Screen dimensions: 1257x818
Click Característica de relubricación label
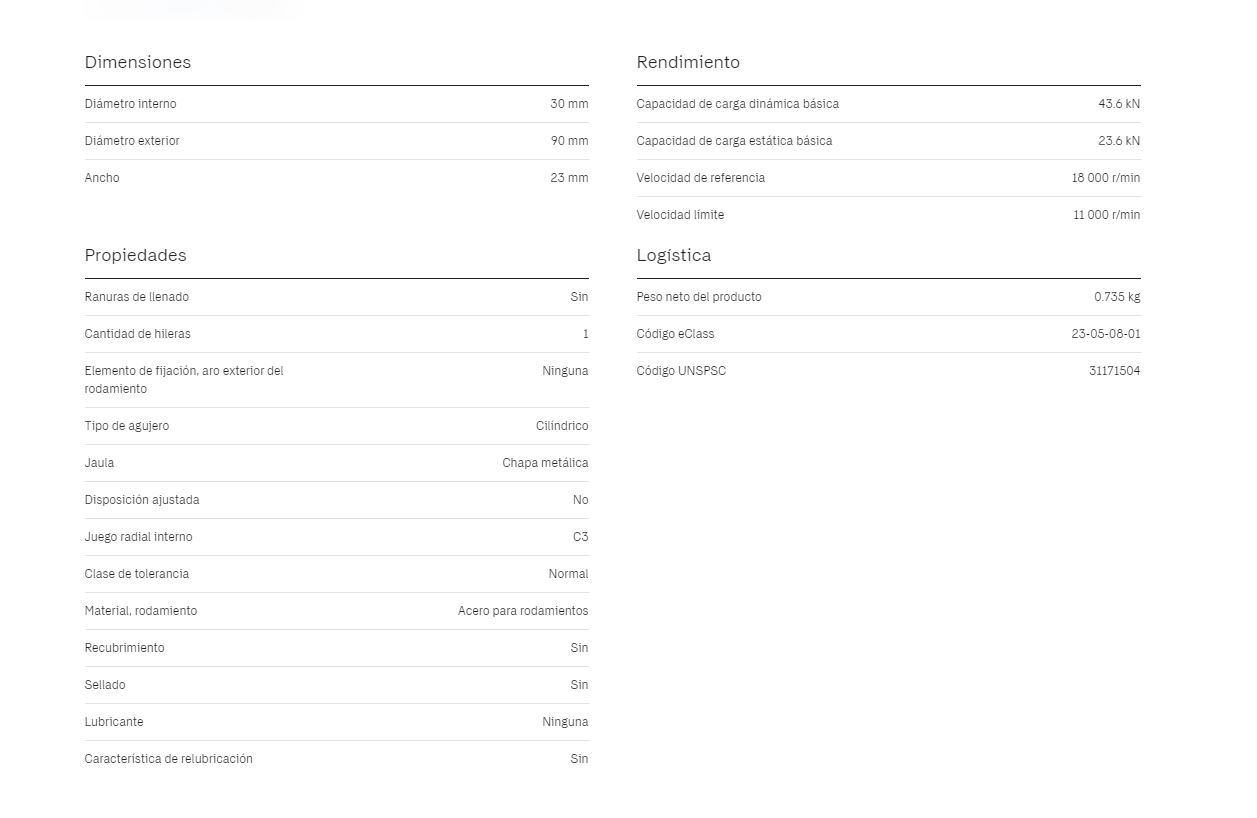168,759
